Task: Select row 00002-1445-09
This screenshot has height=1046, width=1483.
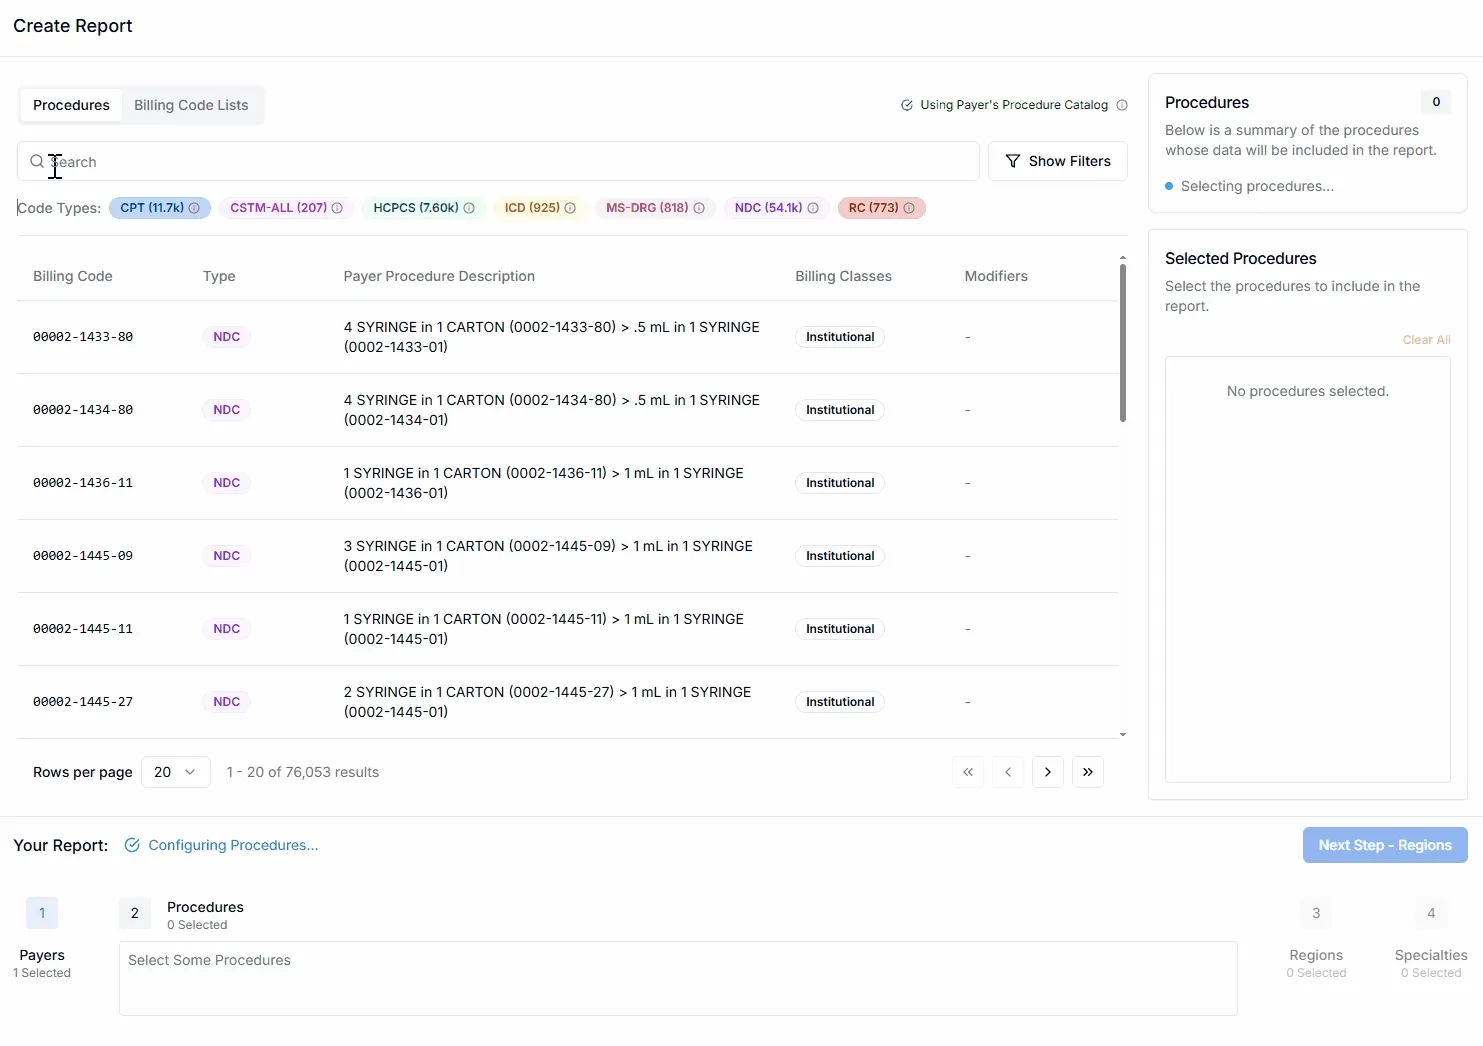Action: point(567,556)
